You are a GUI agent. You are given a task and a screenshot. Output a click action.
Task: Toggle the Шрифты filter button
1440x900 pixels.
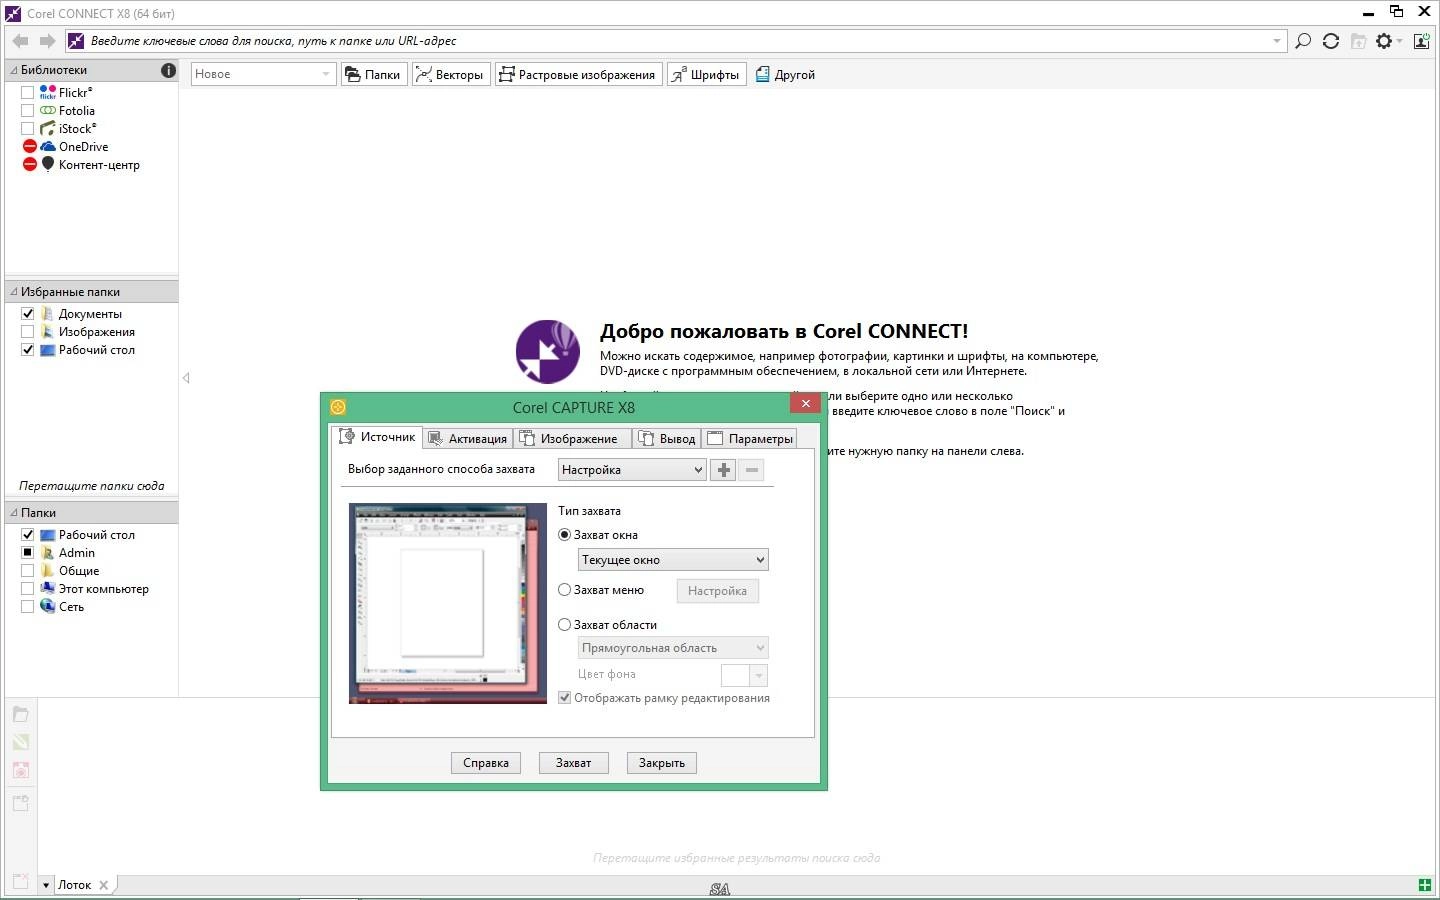coord(707,74)
